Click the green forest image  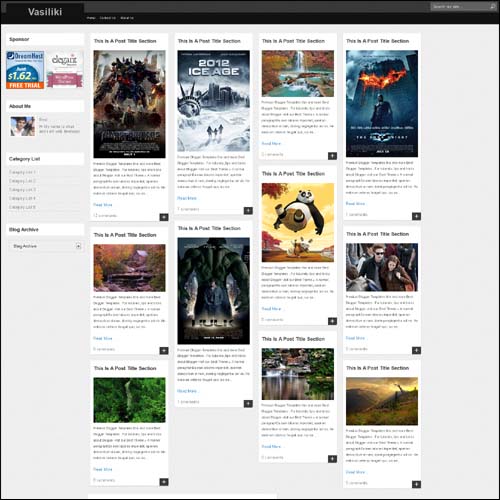point(129,400)
